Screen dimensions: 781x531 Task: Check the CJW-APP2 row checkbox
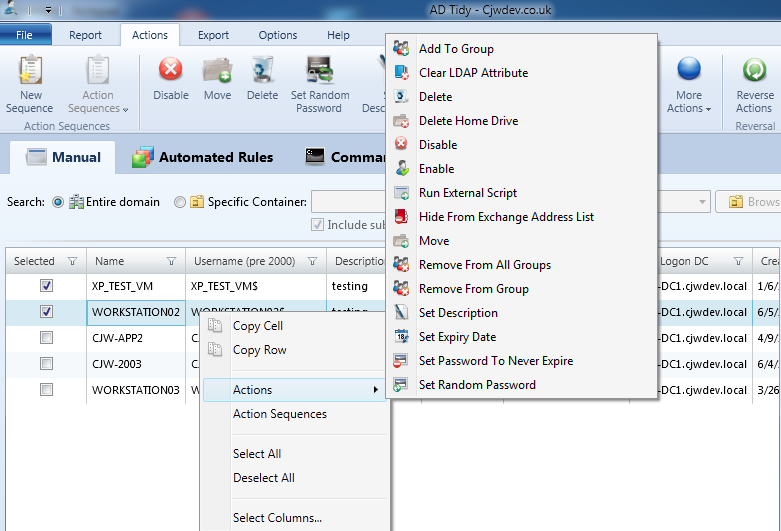(46, 338)
